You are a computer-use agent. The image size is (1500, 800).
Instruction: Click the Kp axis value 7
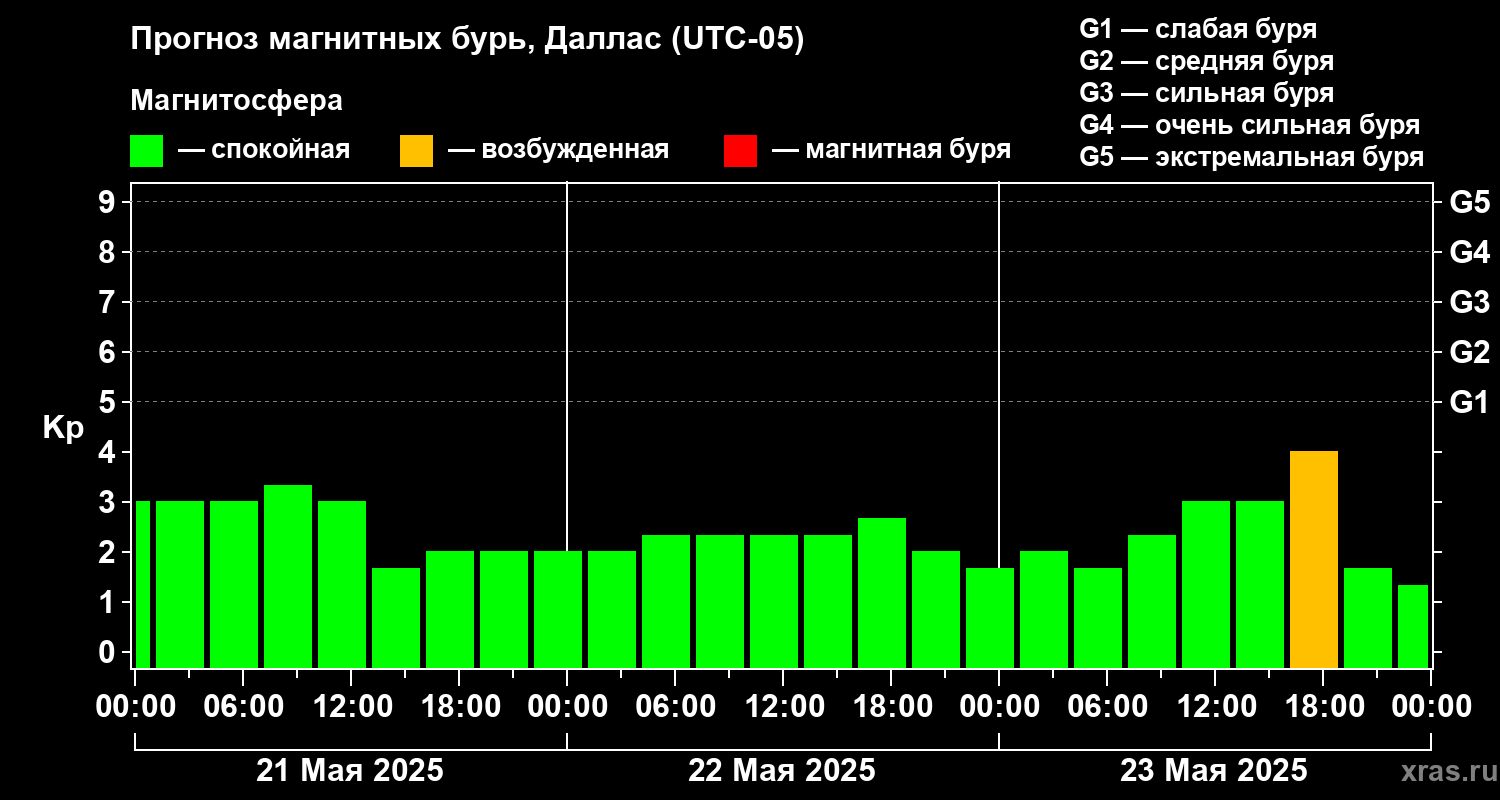tap(109, 302)
